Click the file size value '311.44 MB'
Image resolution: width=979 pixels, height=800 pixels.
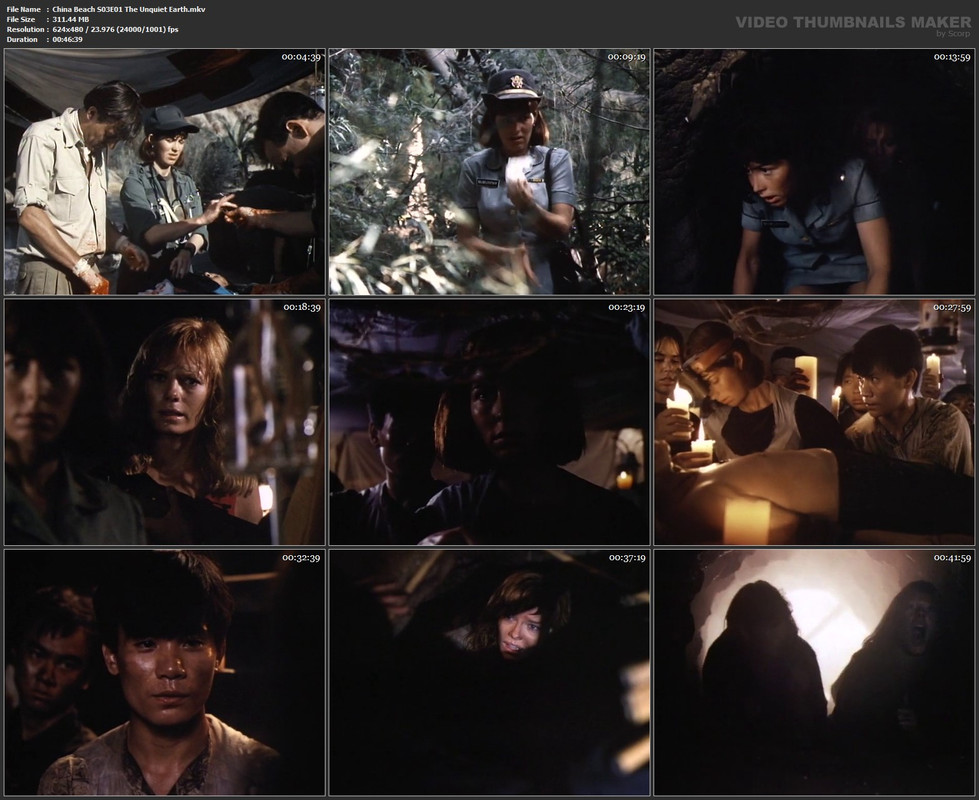[x=71, y=19]
